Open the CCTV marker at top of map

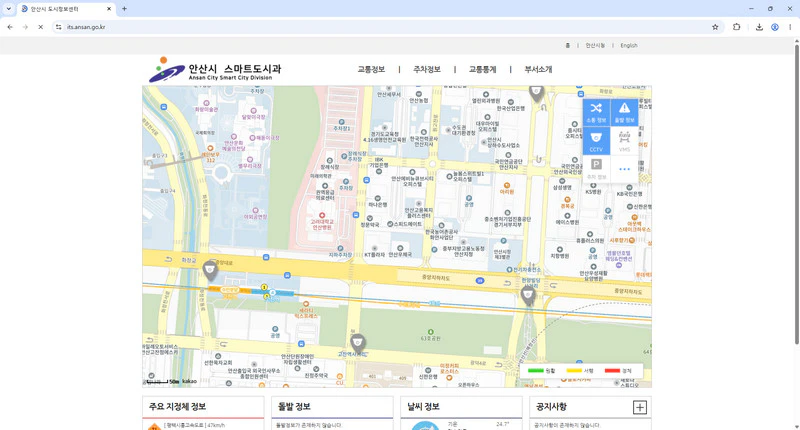(536, 93)
